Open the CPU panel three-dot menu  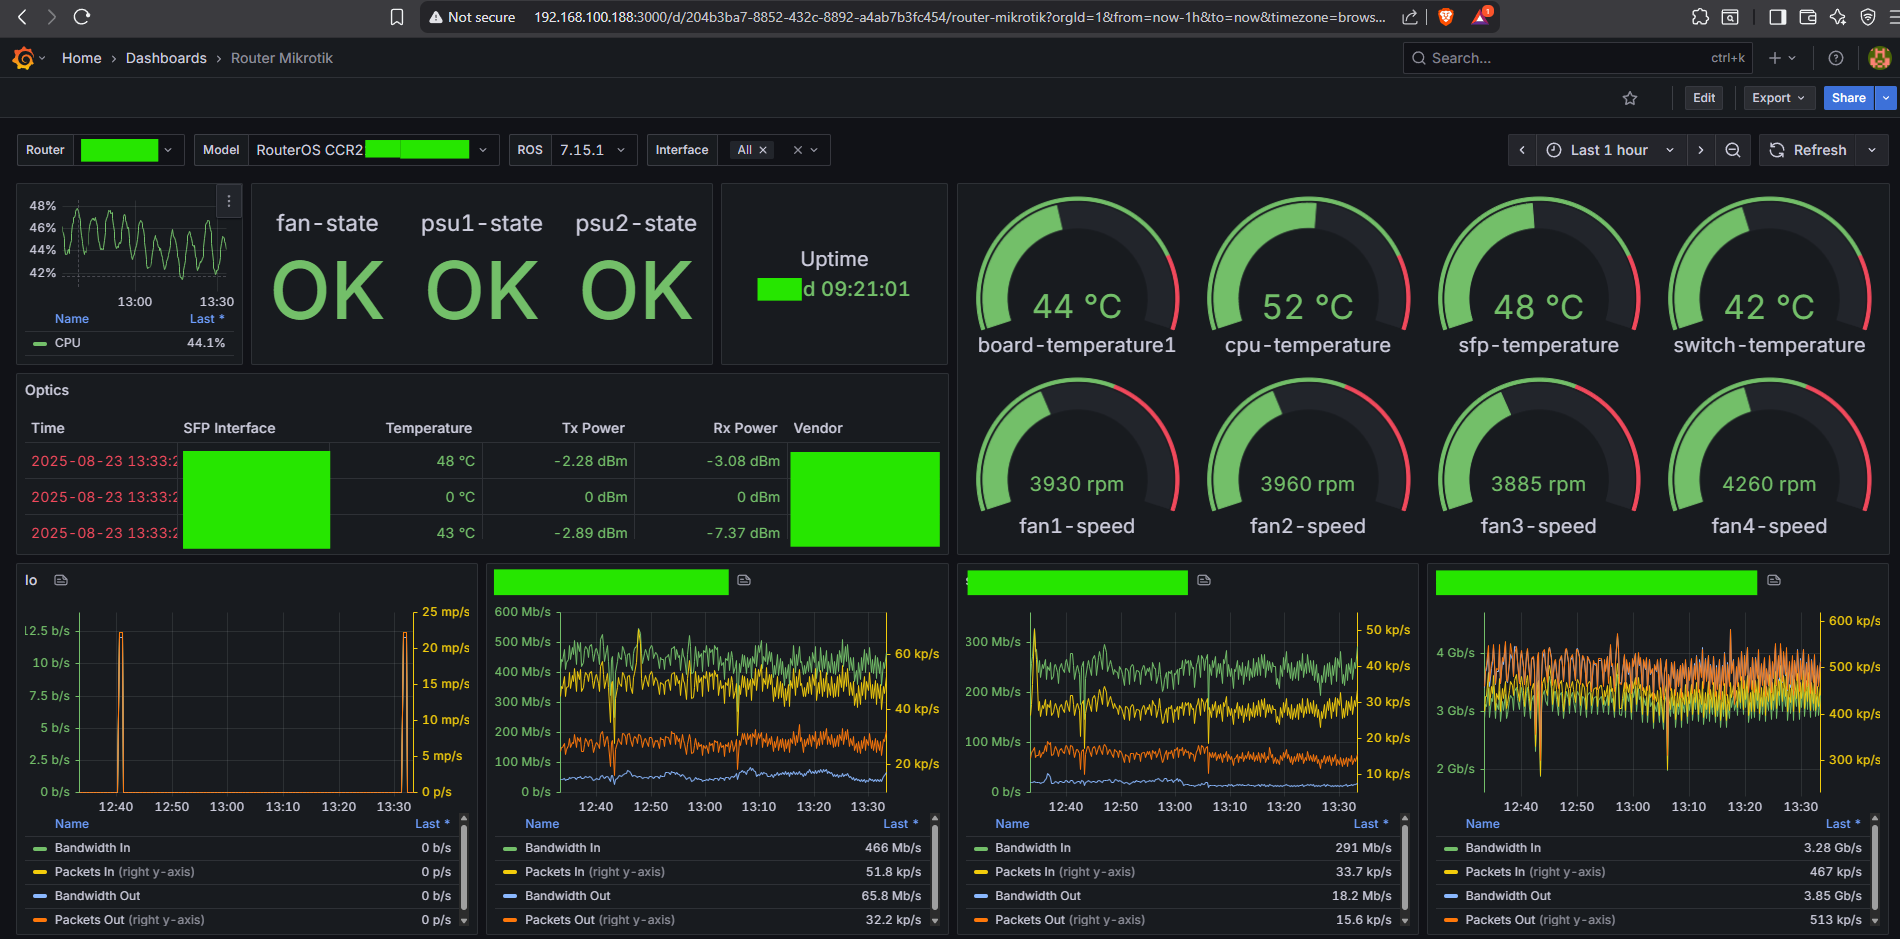pos(229,201)
